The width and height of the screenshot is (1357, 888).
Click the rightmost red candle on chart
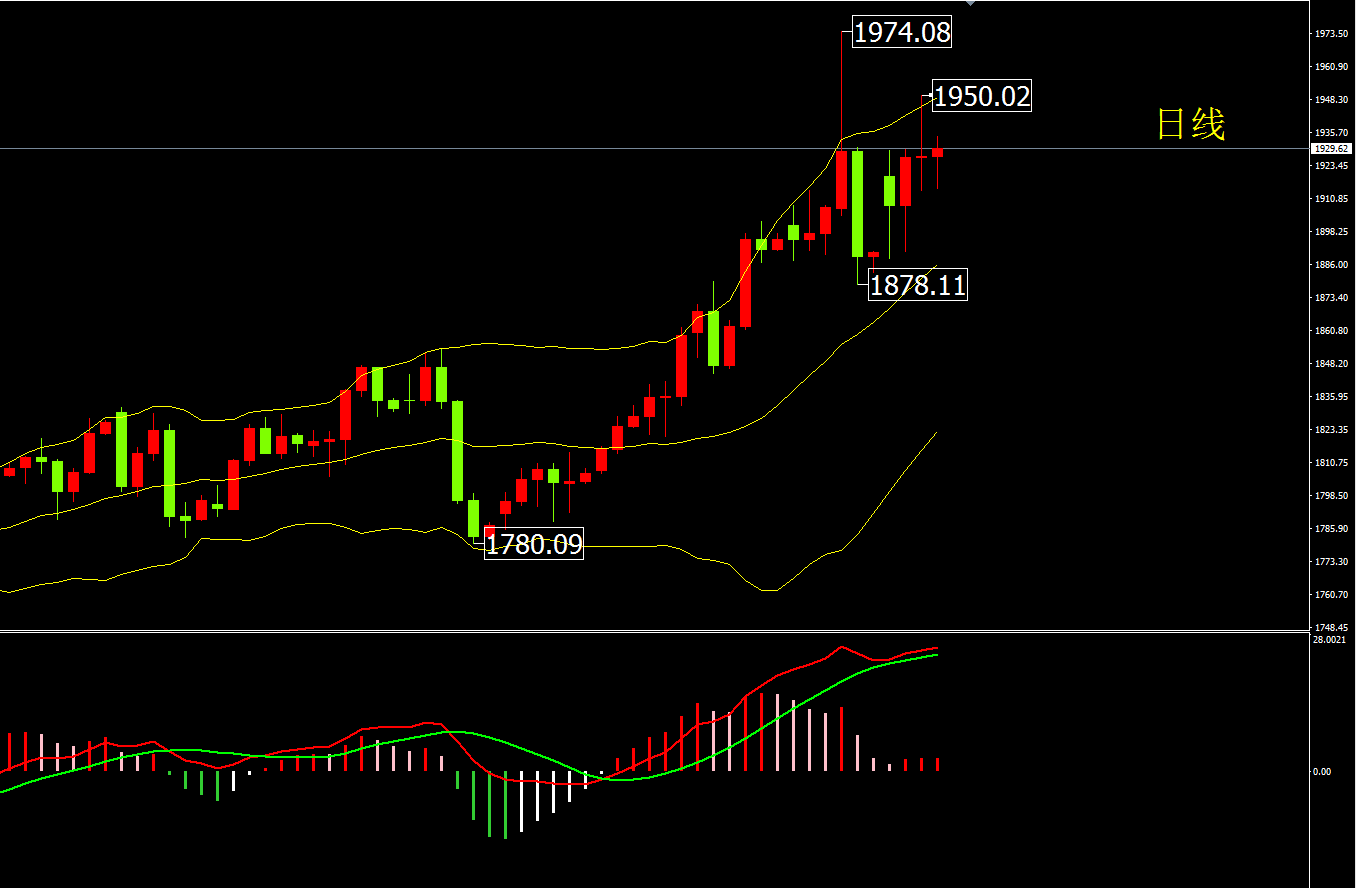(937, 152)
